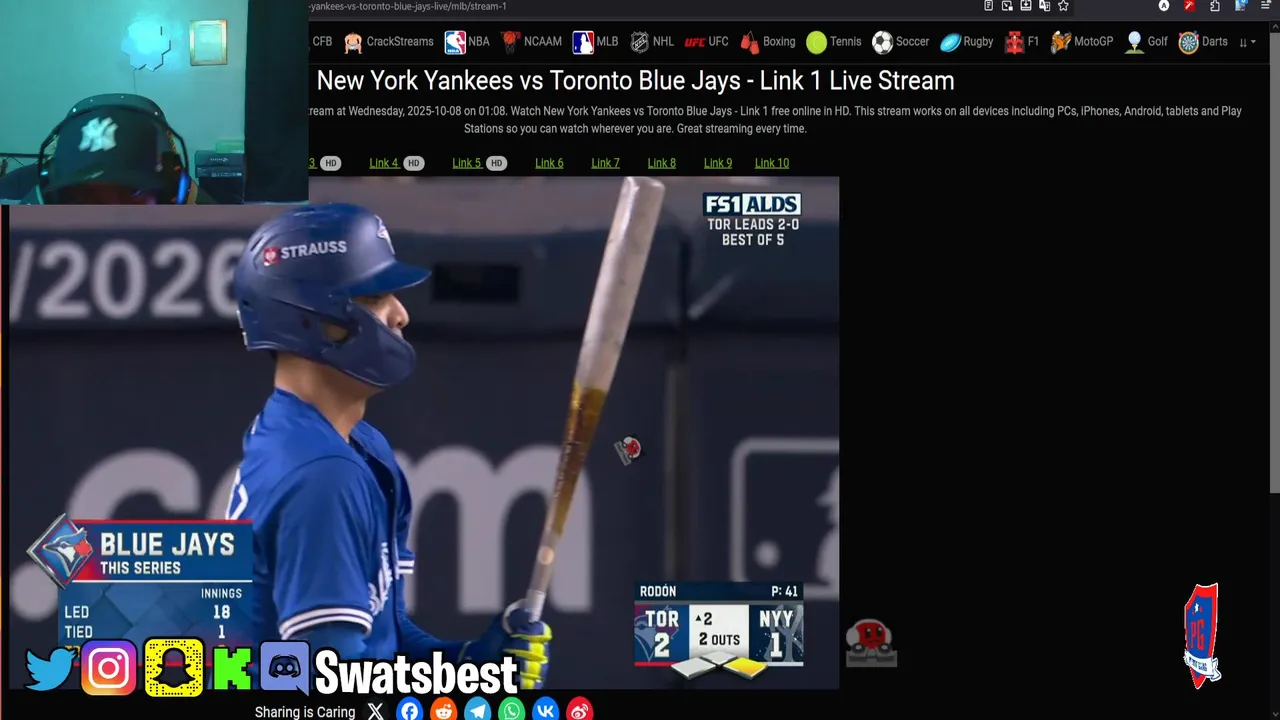Click the Rugby ball icon

950,42
